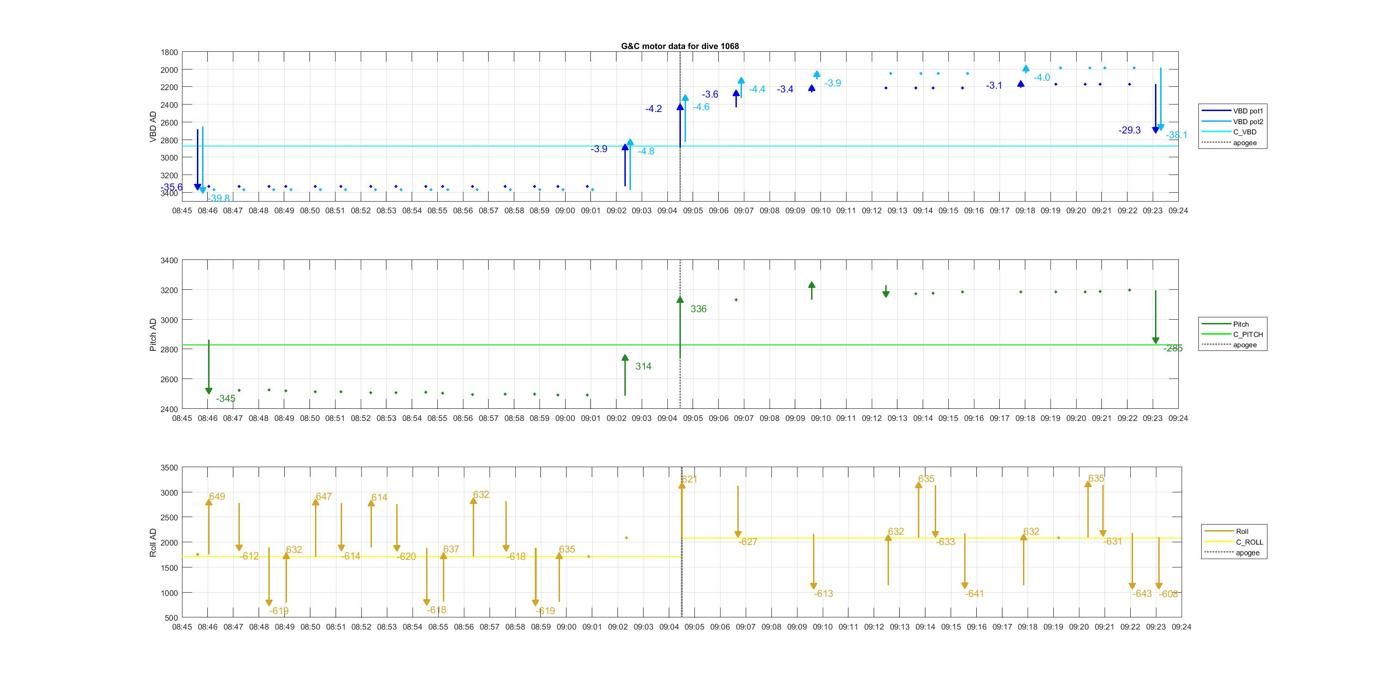Click the dark blue '-3.4' data label
The height and width of the screenshot is (693, 1400).
pos(785,89)
